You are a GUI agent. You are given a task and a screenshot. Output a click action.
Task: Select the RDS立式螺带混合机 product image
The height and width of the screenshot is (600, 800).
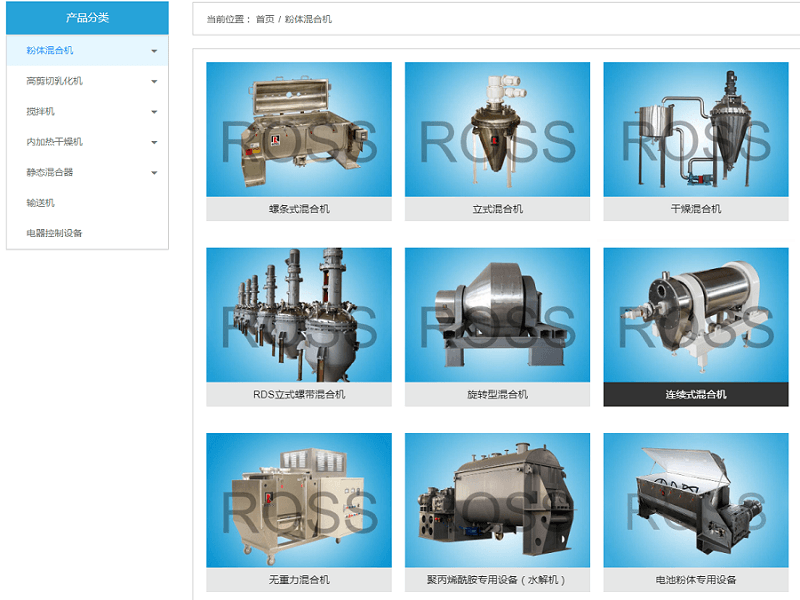tap(299, 315)
